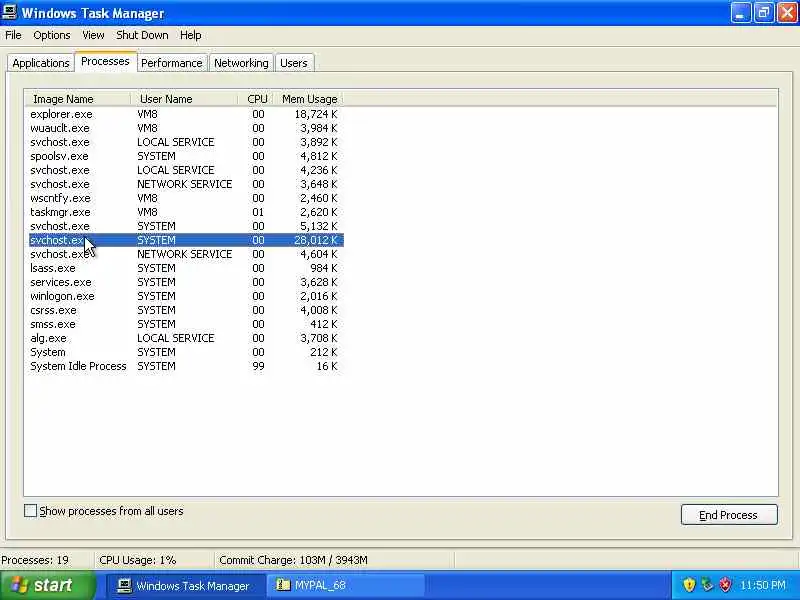
Task: Select svchost.exe using 3,892 K memory
Action: 186,142
